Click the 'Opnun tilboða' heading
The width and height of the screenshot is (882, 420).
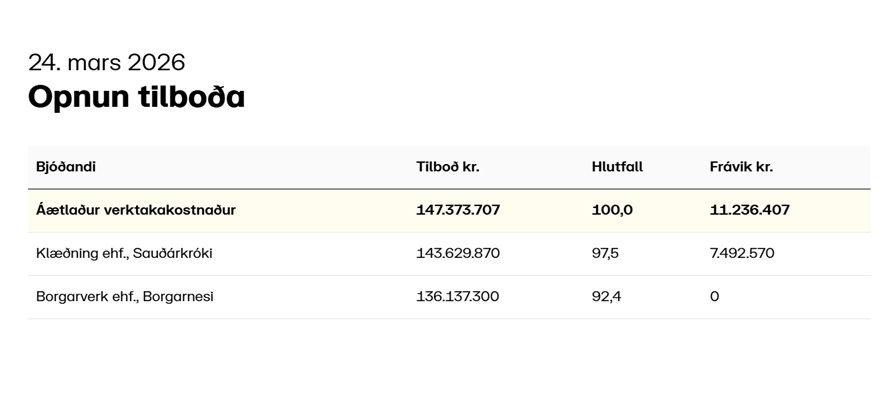(x=136, y=97)
